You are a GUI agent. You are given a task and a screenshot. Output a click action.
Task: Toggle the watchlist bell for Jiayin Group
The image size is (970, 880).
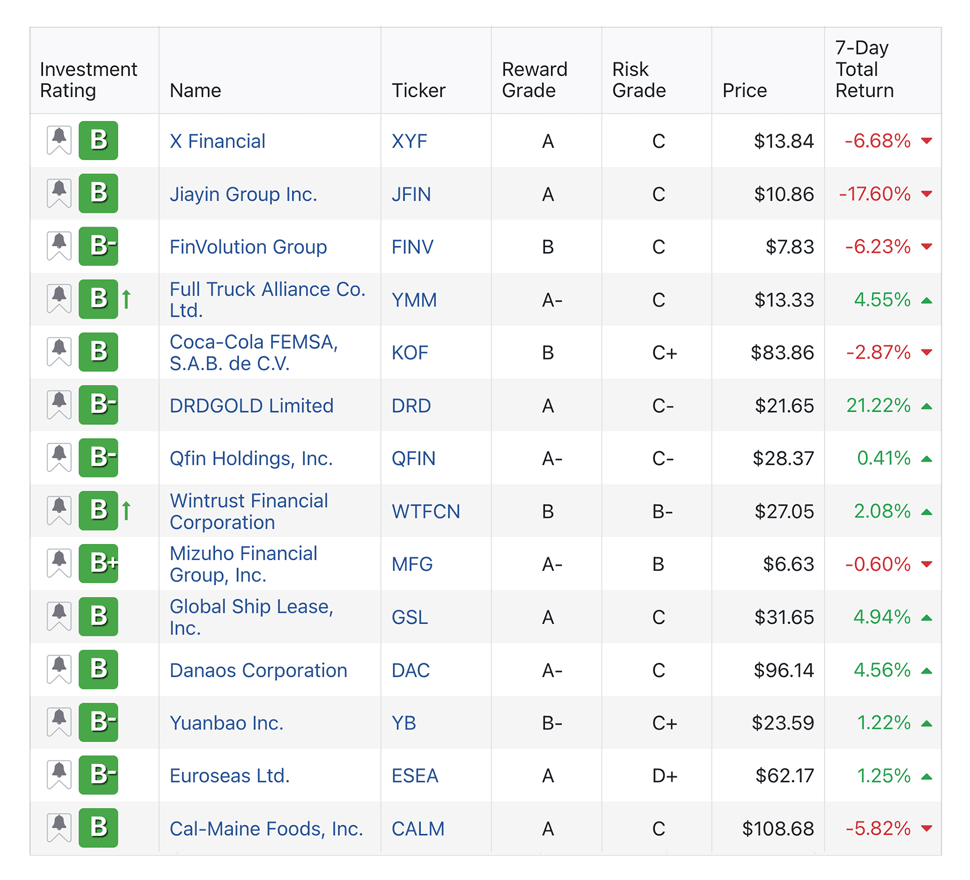click(59, 194)
